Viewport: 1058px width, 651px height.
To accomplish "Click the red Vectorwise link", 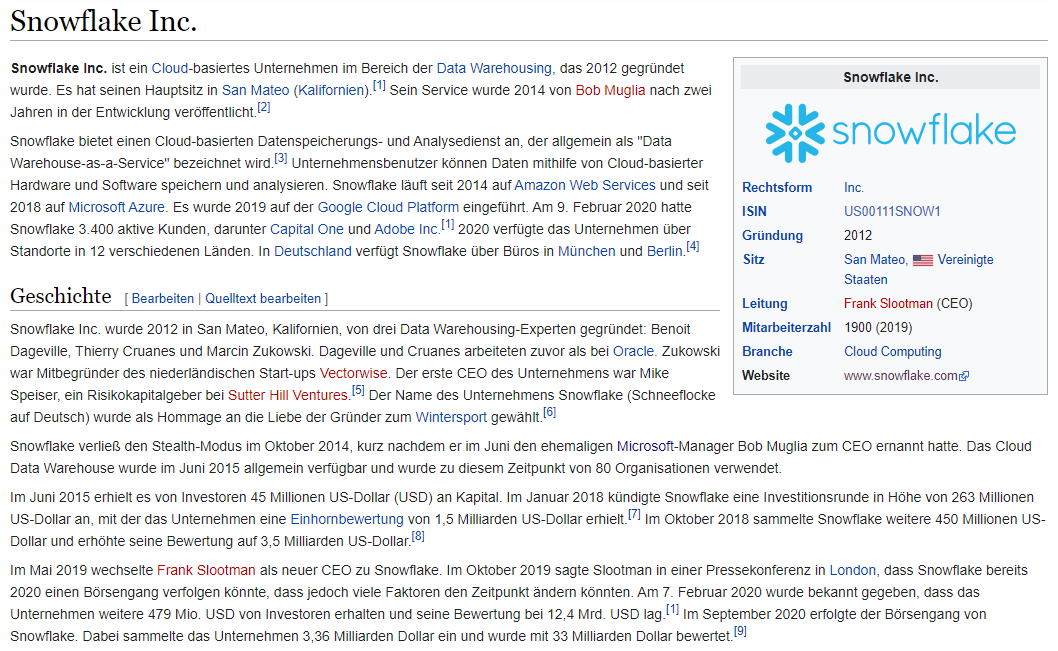I will click(x=354, y=374).
